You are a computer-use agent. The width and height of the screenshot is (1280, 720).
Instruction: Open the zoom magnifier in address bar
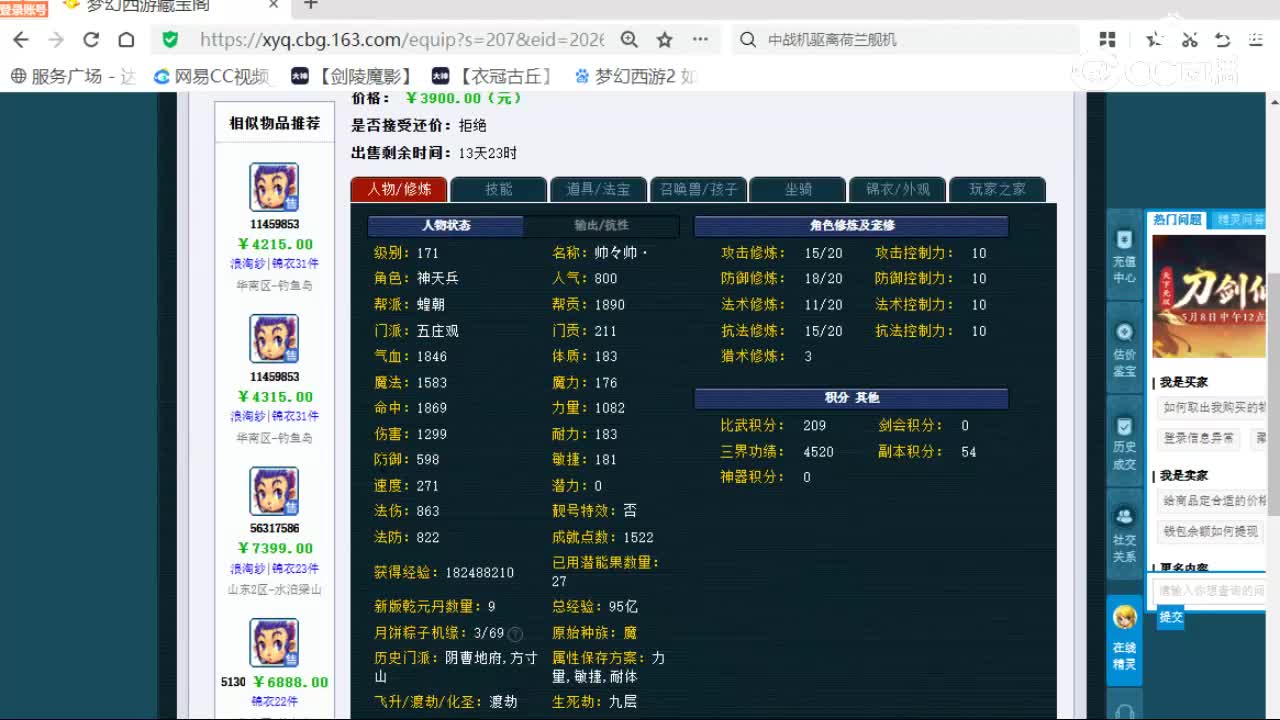629,40
